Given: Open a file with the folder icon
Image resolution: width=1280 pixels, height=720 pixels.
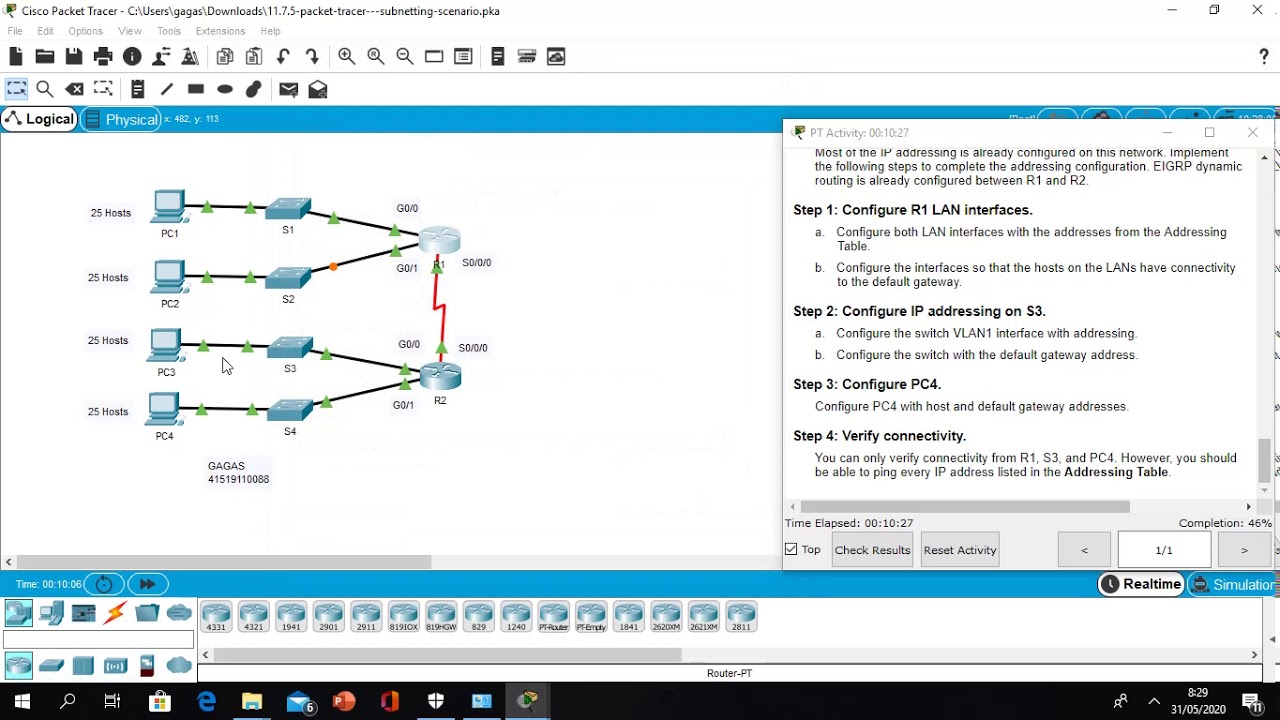Looking at the screenshot, I should (45, 57).
